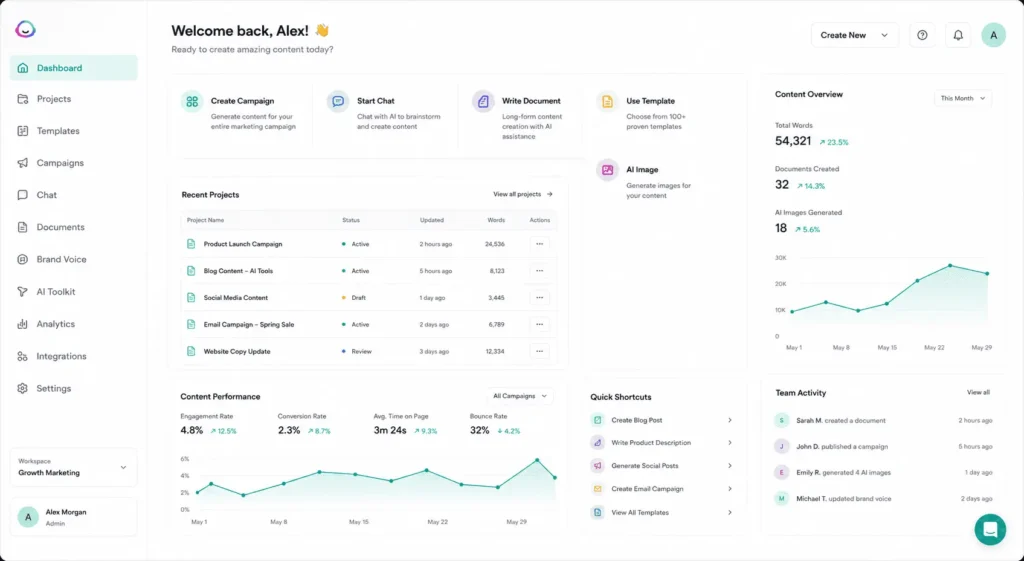
Task: Go to Dashboard in the sidebar
Action: pyautogui.click(x=73, y=68)
